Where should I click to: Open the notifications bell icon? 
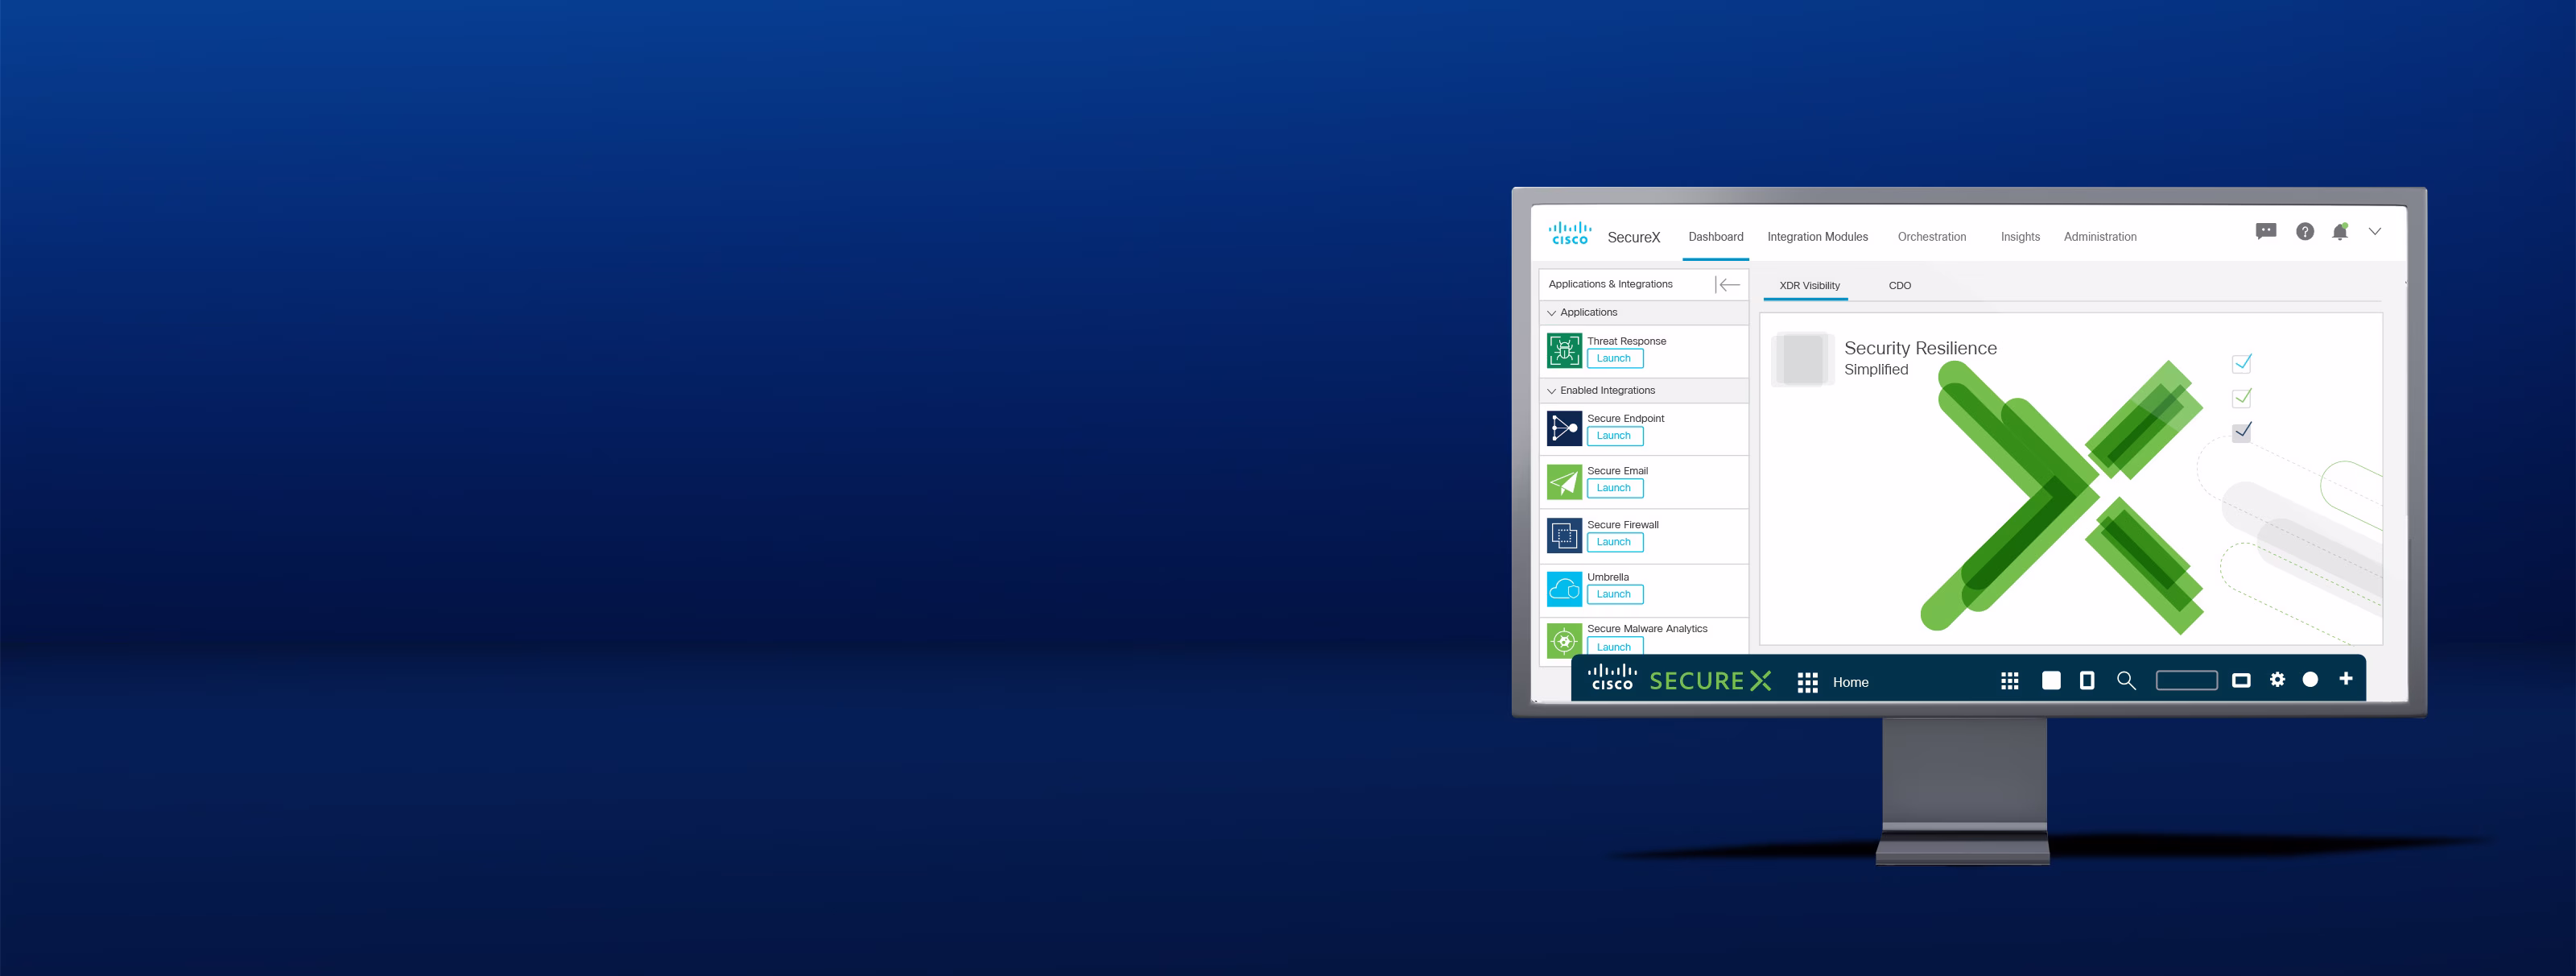[x=2340, y=232]
